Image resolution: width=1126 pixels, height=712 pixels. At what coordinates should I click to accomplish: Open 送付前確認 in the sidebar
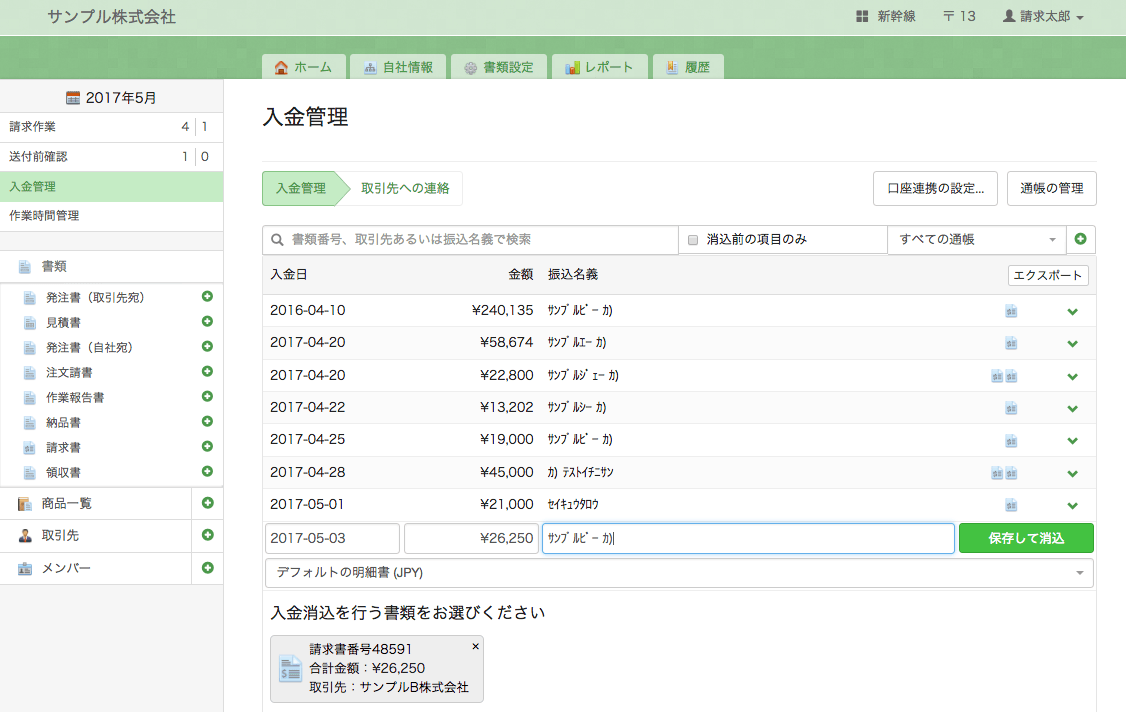pyautogui.click(x=111, y=157)
